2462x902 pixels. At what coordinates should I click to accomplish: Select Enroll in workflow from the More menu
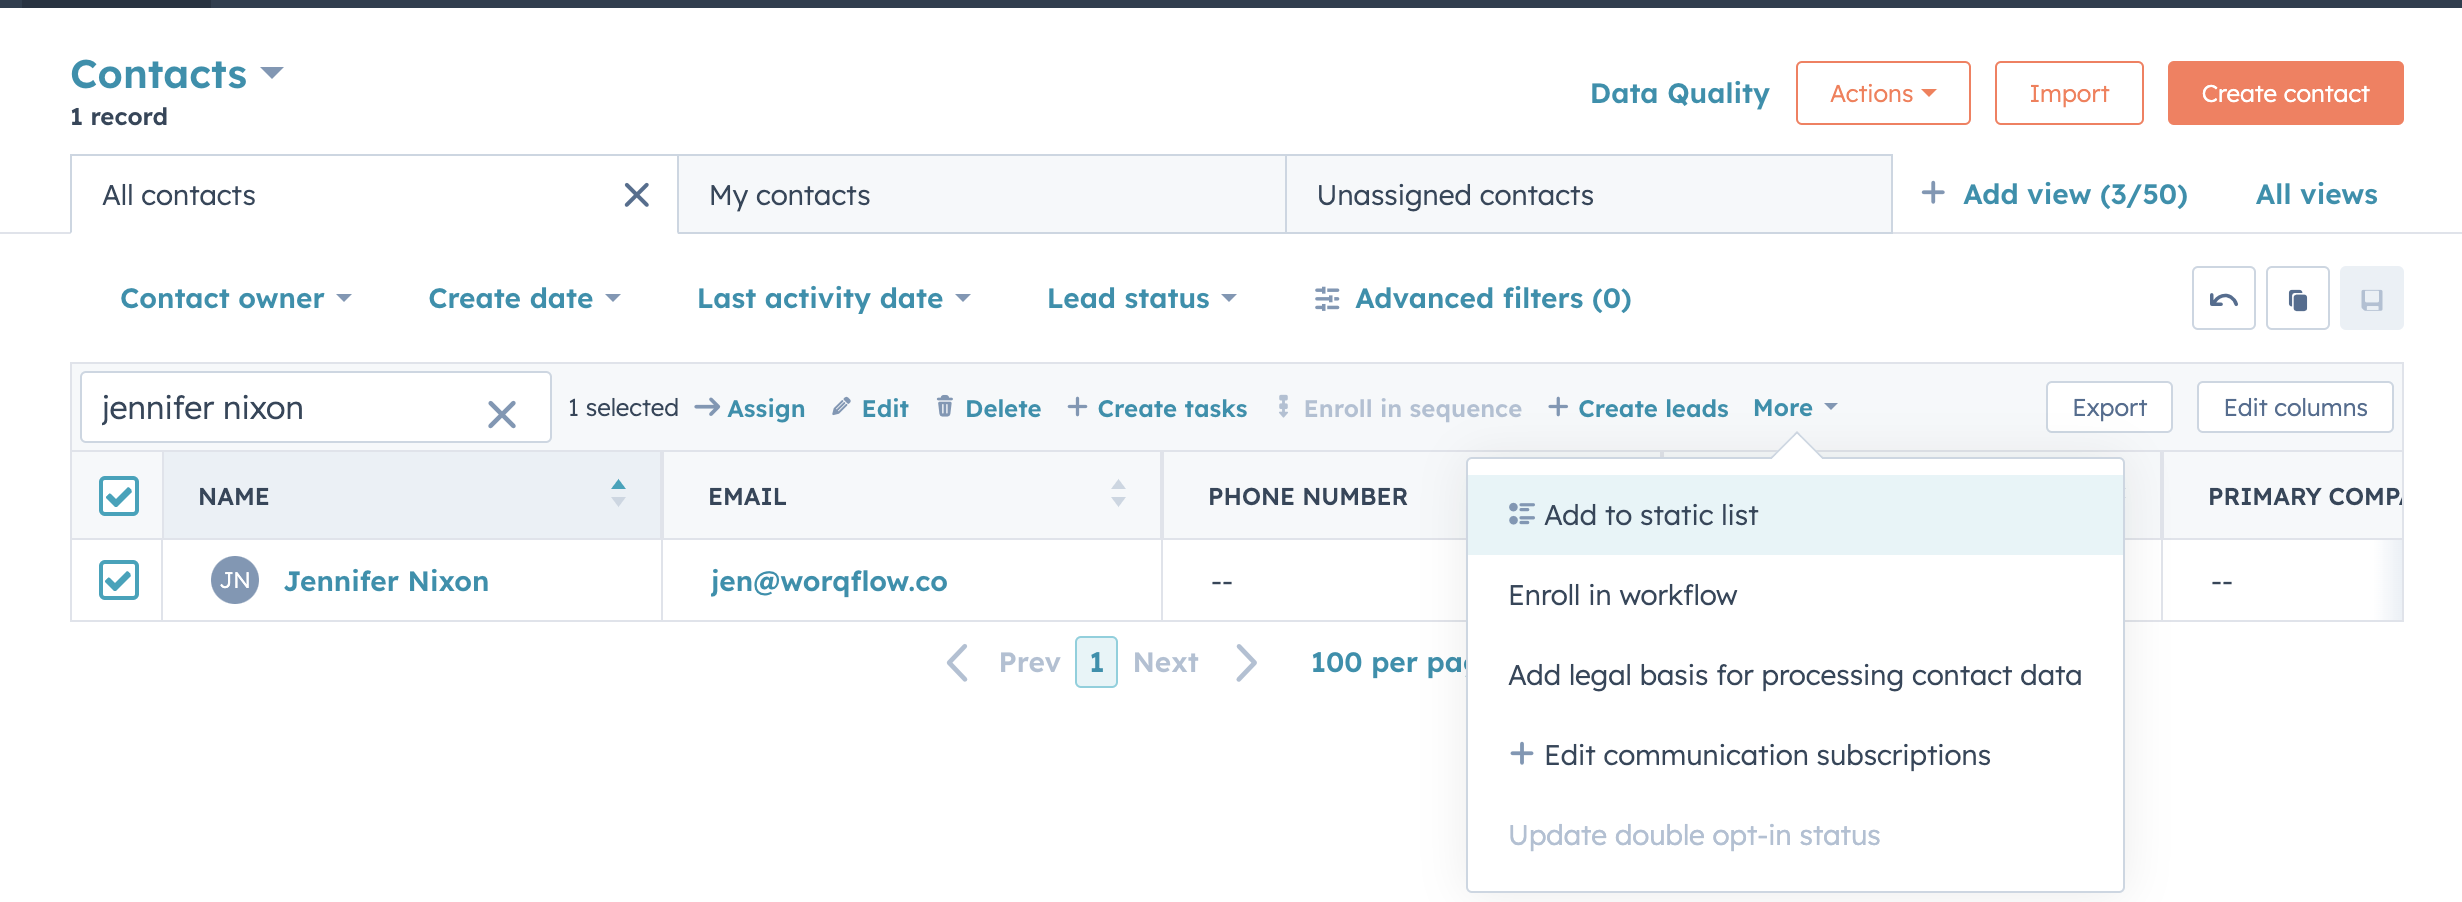[1623, 594]
